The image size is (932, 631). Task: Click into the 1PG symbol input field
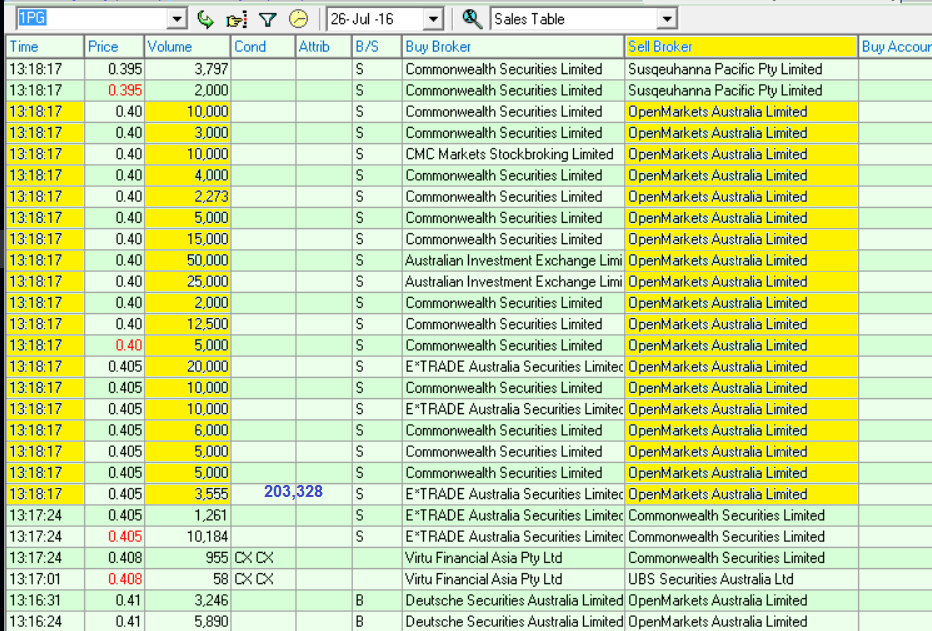pos(92,19)
